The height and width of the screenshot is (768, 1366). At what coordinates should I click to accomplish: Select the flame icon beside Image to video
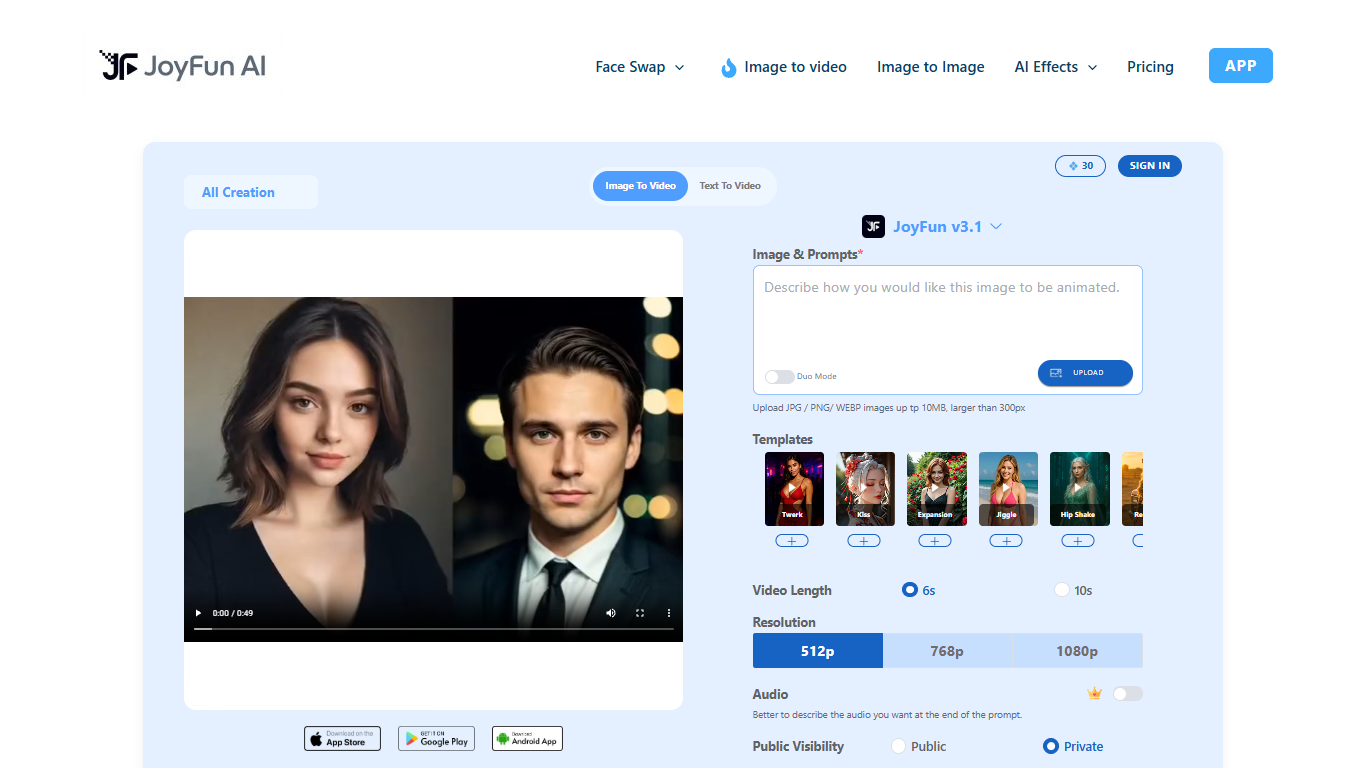pos(728,67)
